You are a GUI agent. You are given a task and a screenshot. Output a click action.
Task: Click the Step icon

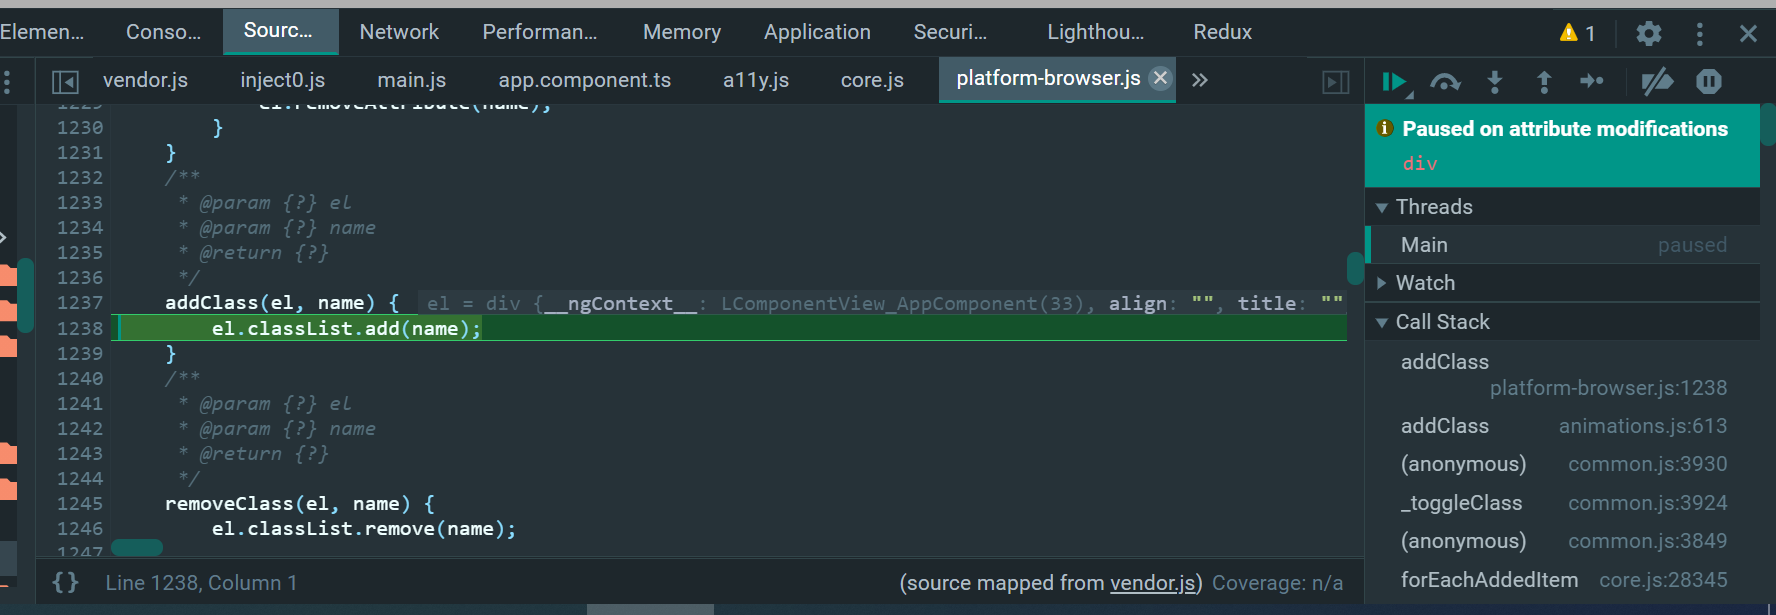[1592, 82]
